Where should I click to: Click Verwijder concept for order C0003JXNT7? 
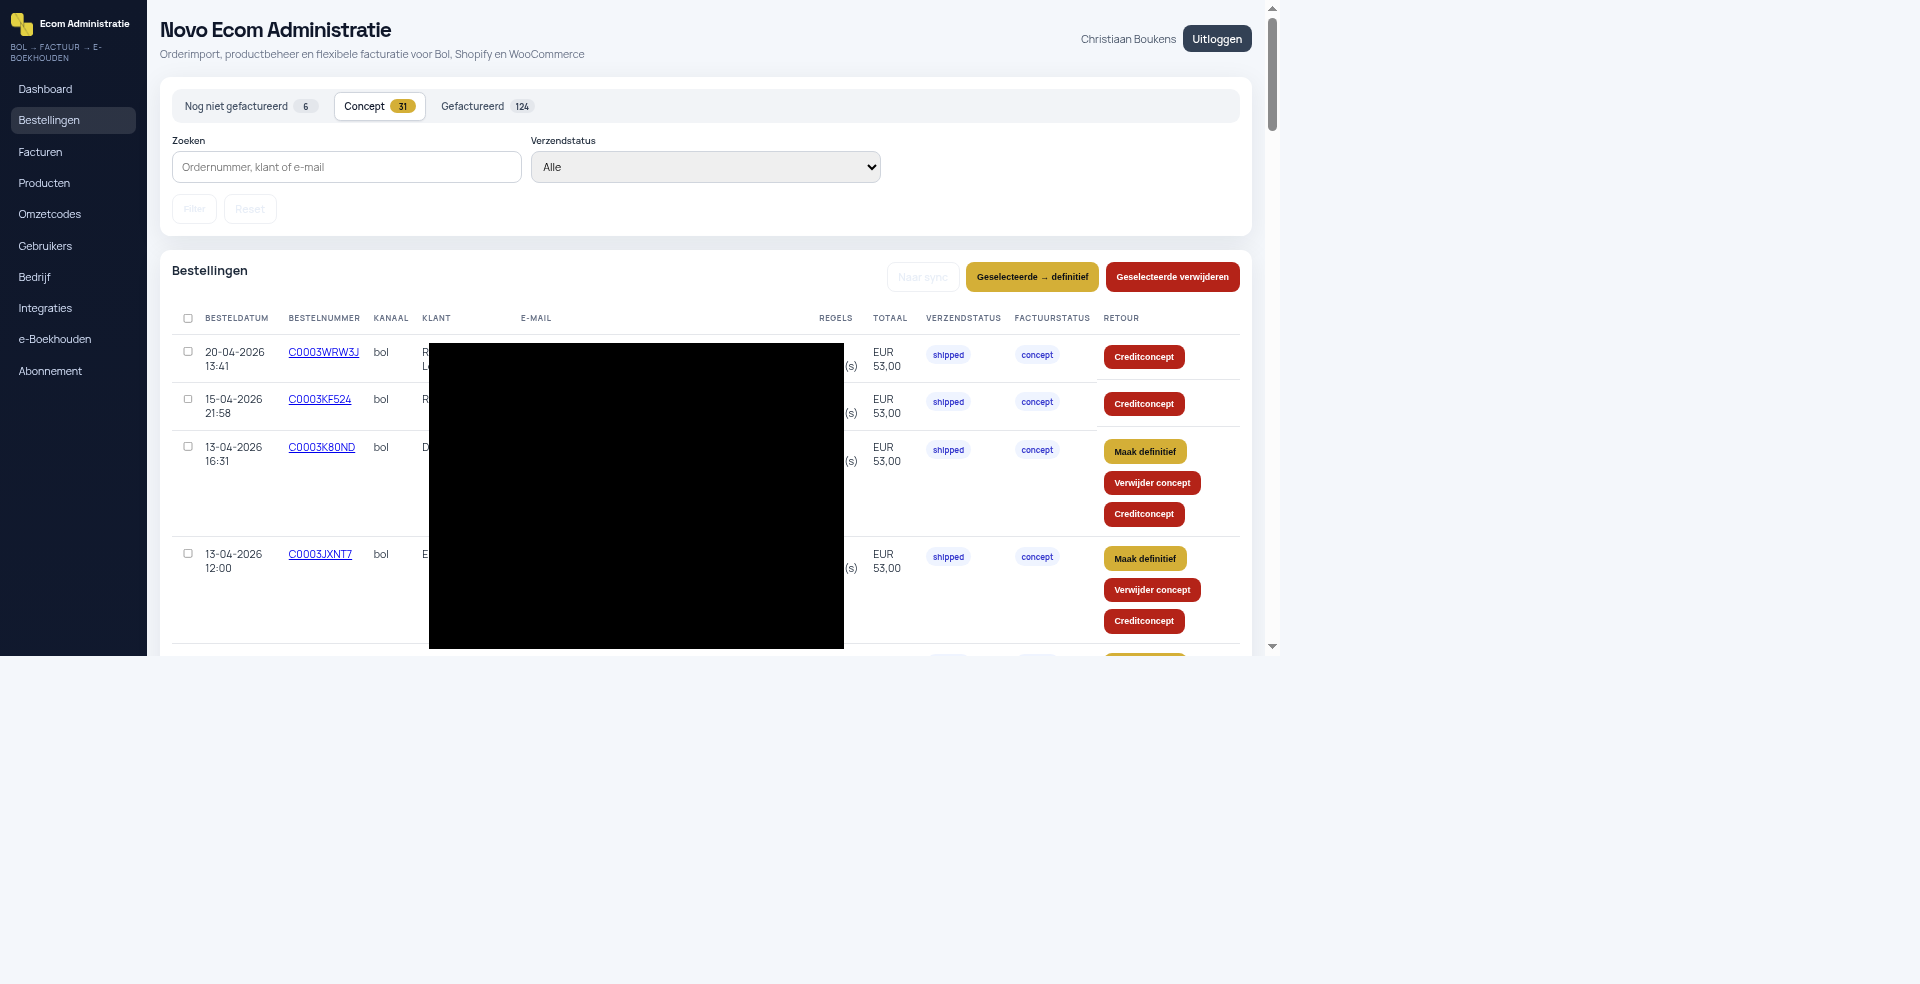tap(1152, 590)
